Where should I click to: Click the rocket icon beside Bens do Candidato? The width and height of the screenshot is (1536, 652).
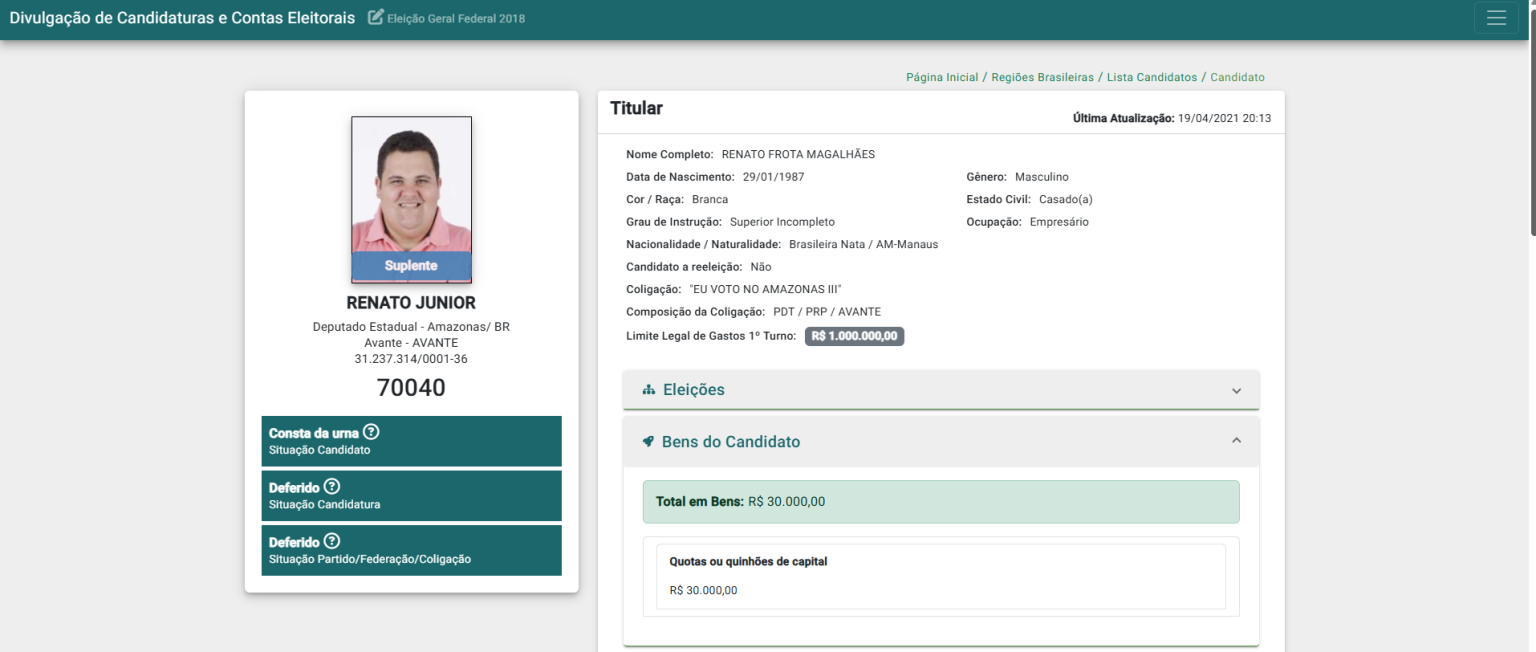648,441
